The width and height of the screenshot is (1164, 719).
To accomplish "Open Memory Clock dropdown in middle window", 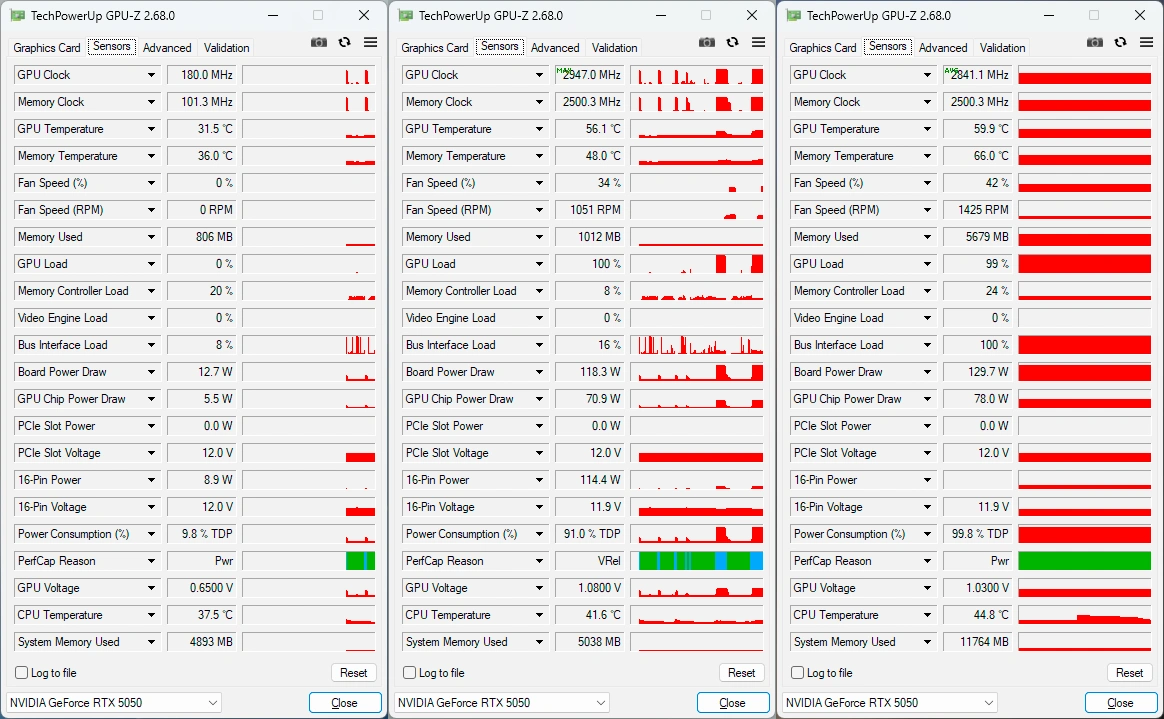I will coord(540,102).
